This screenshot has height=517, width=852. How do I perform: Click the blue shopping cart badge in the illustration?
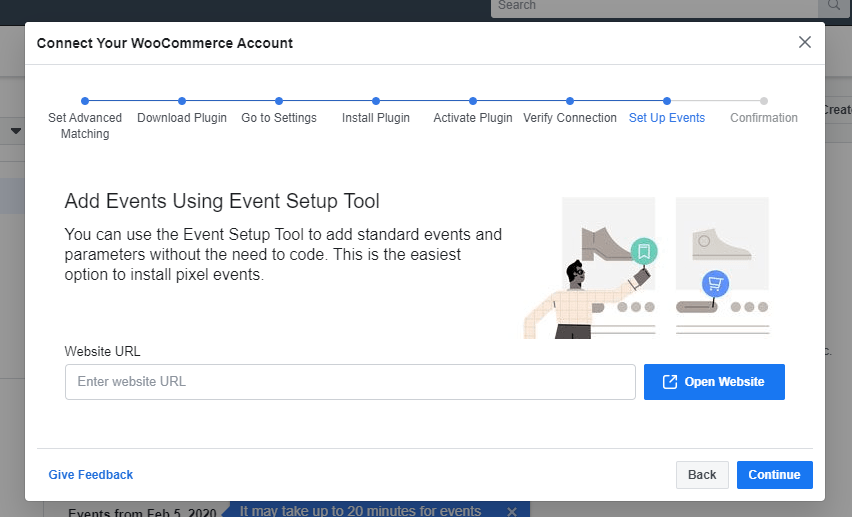(x=715, y=284)
